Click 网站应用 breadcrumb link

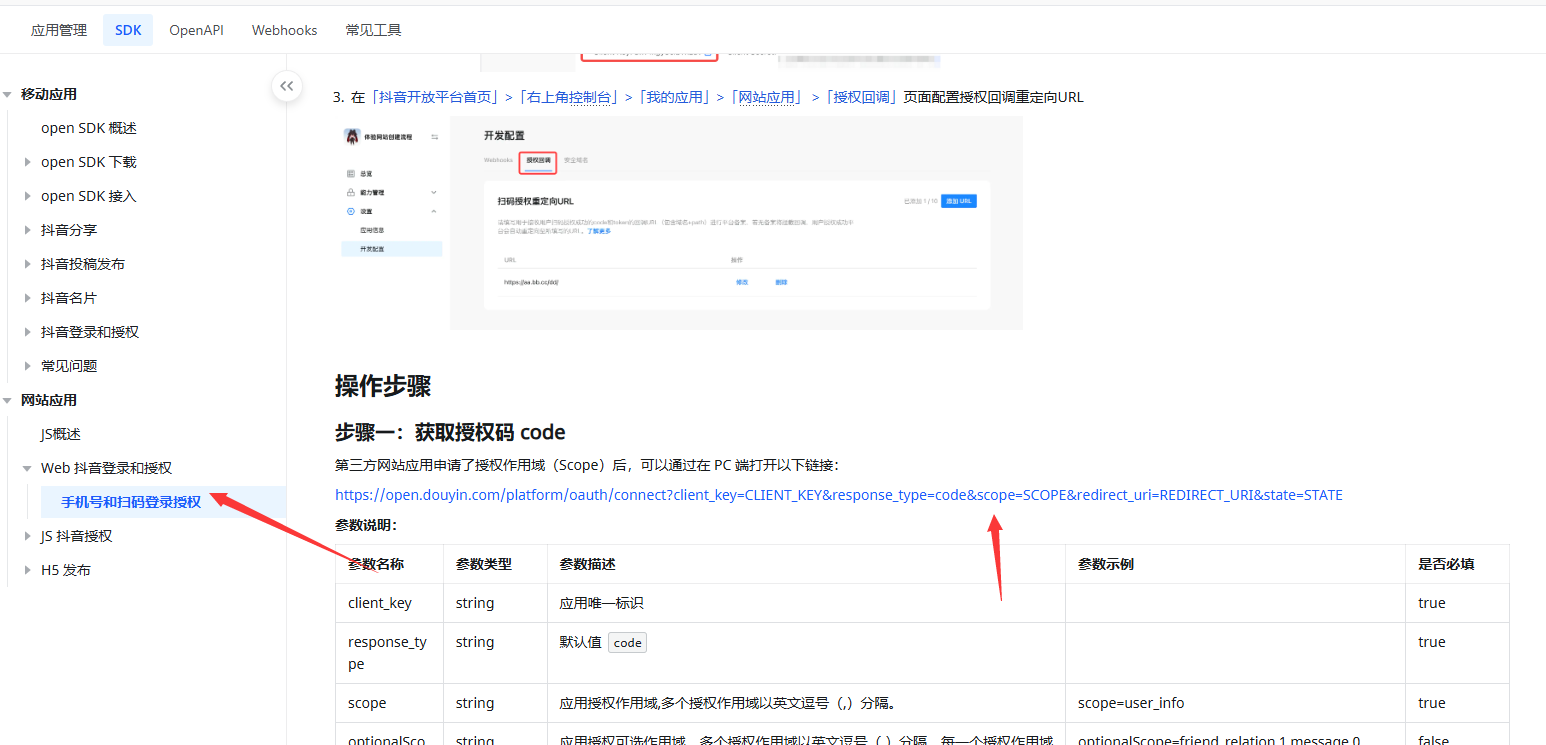(x=765, y=97)
